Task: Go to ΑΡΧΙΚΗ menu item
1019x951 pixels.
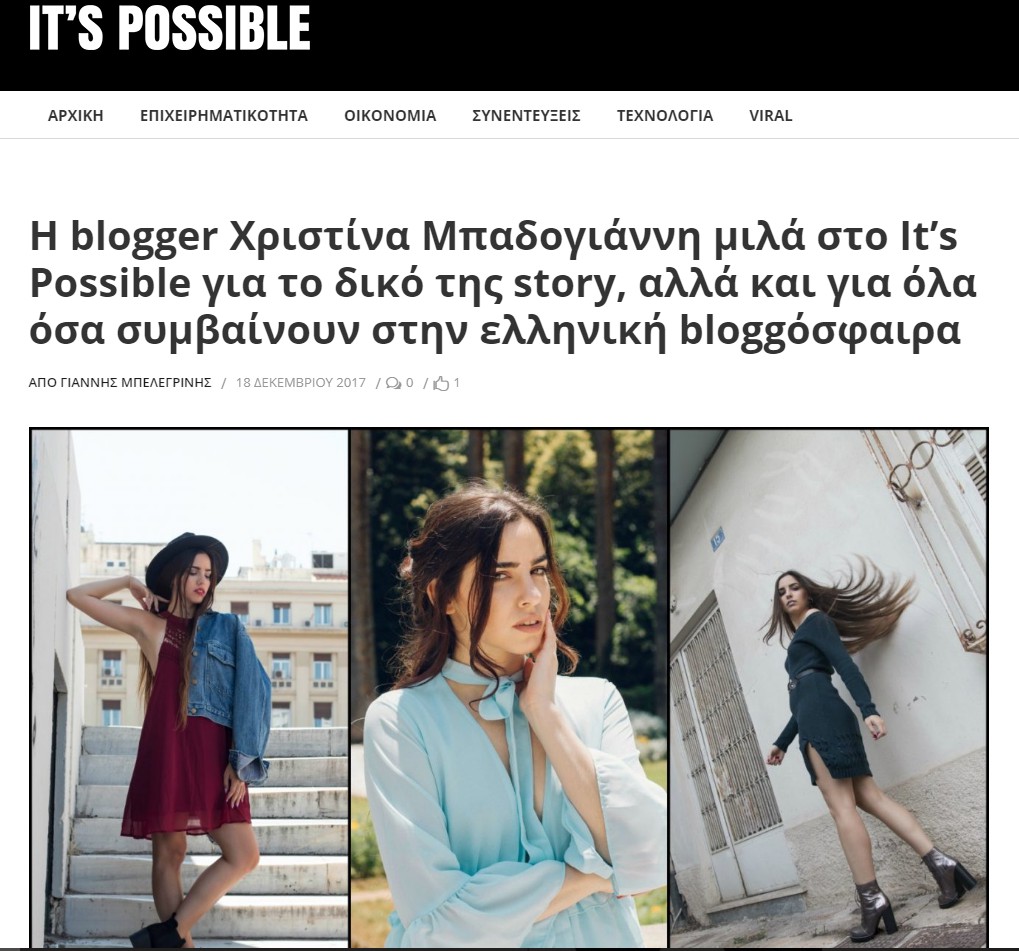Action: [x=75, y=116]
